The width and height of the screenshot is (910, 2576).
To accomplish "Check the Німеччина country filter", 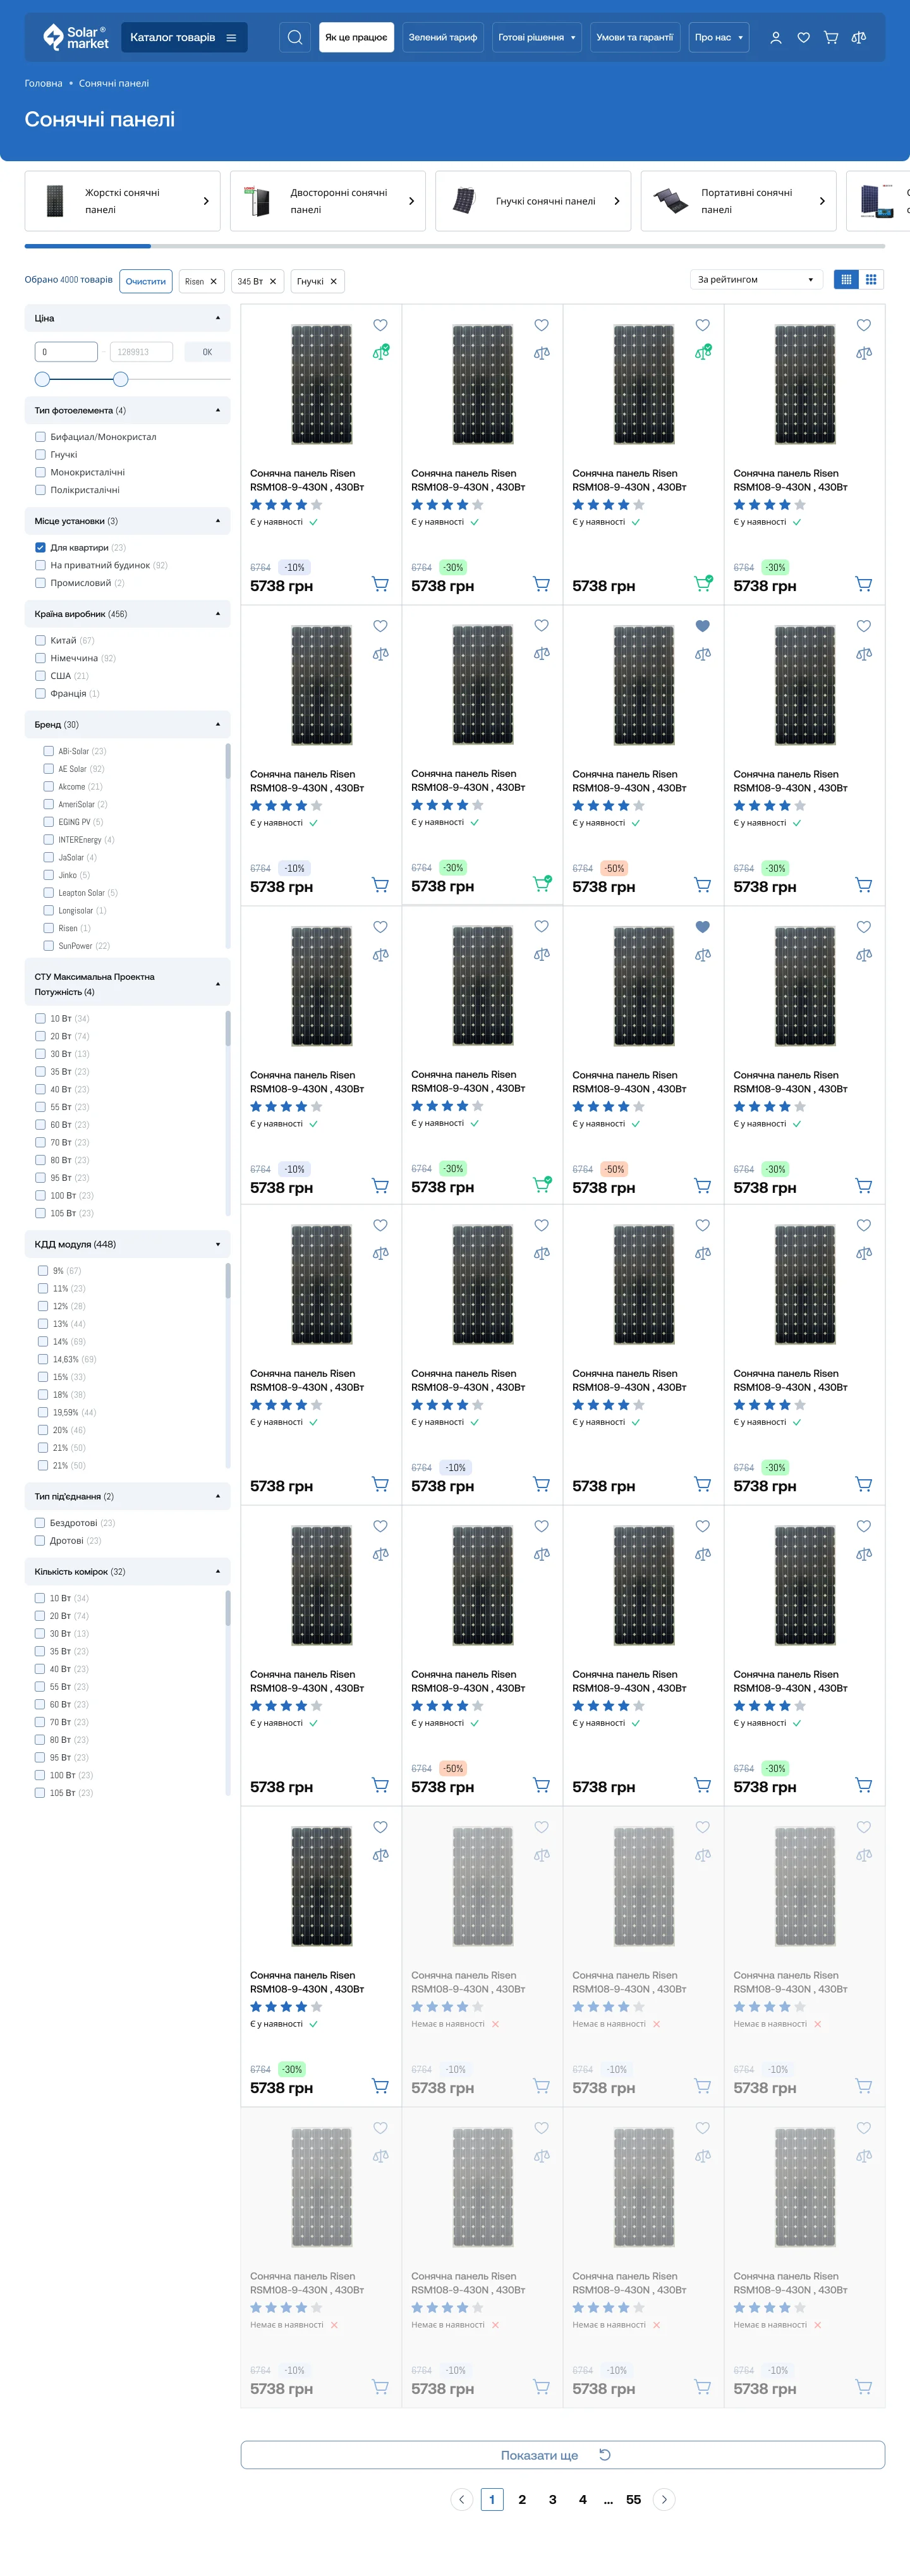I will (40, 658).
